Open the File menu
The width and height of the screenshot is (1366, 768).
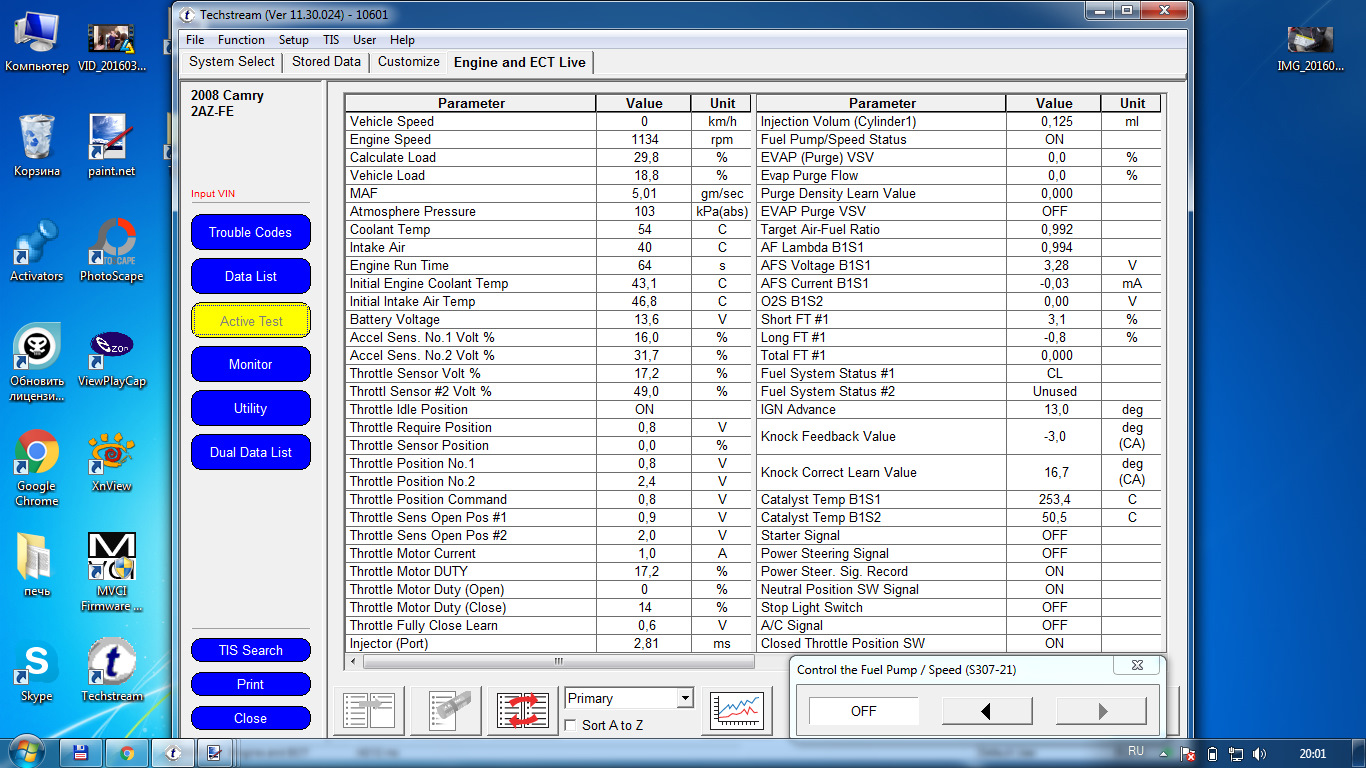(x=195, y=40)
